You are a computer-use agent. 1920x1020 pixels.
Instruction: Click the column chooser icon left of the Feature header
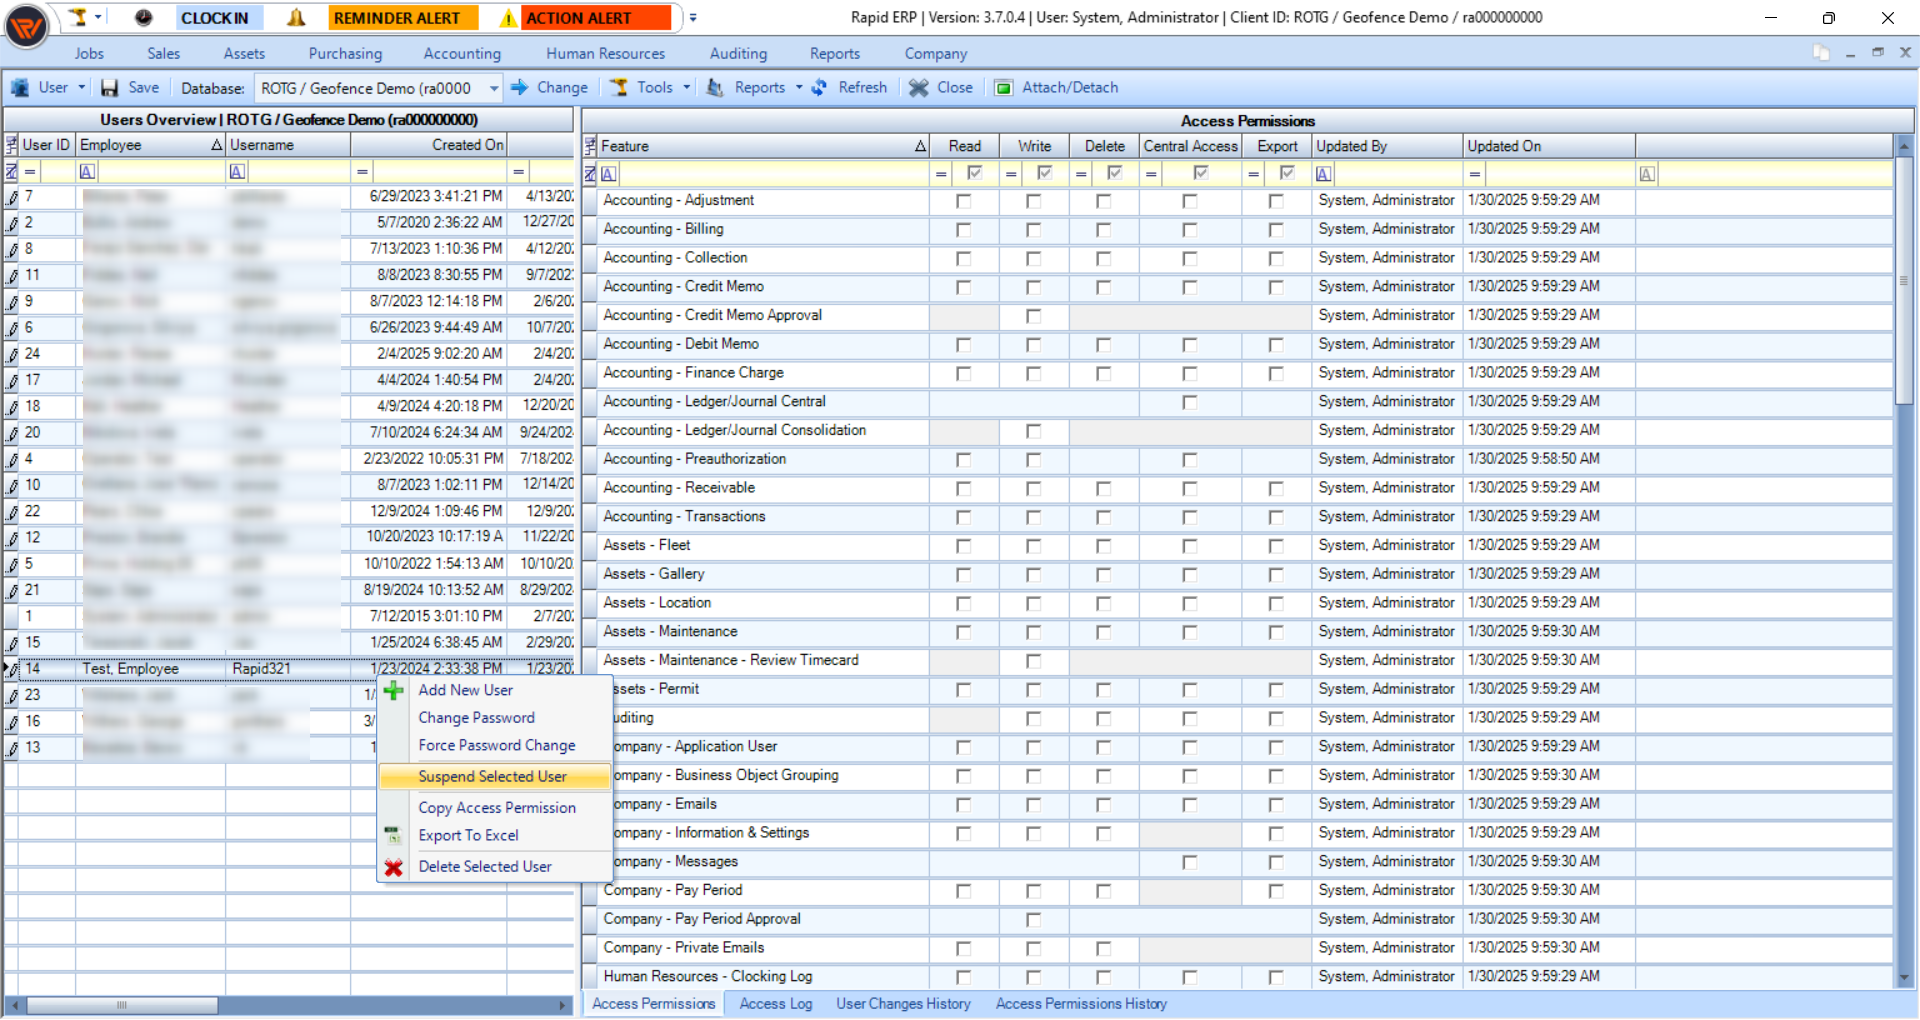[x=590, y=146]
